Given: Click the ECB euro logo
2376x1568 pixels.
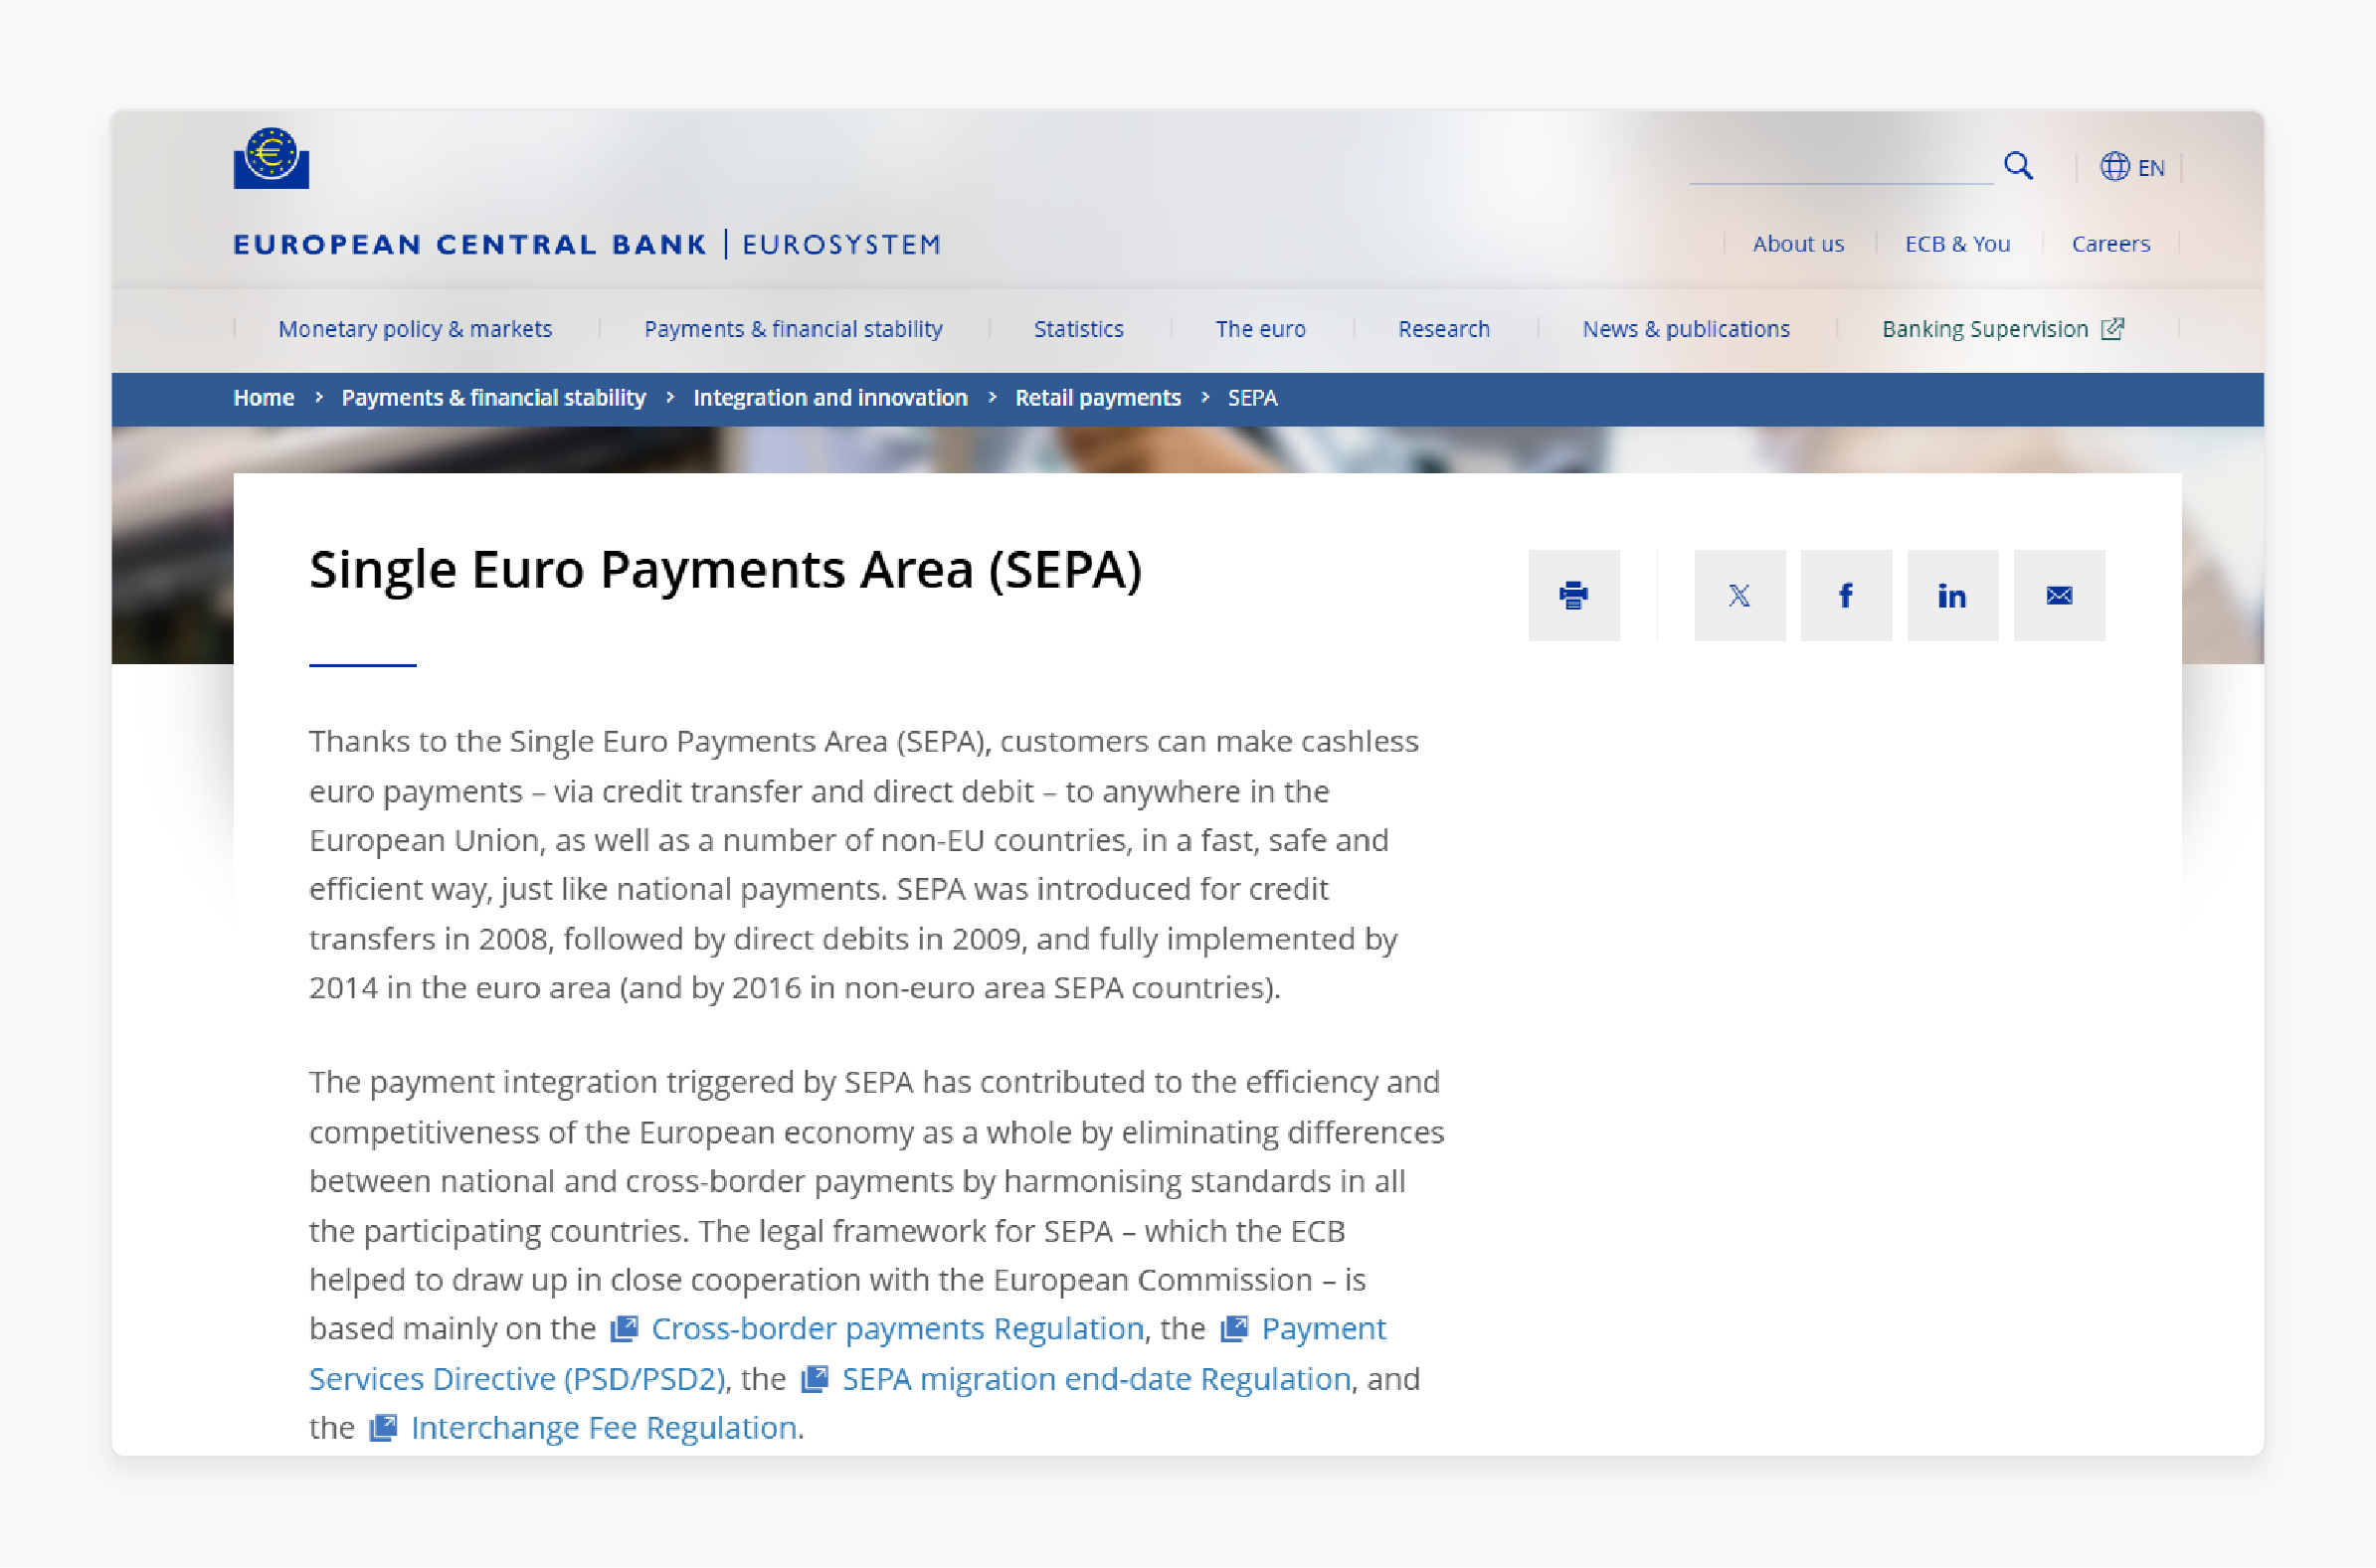Looking at the screenshot, I should pyautogui.click(x=271, y=158).
